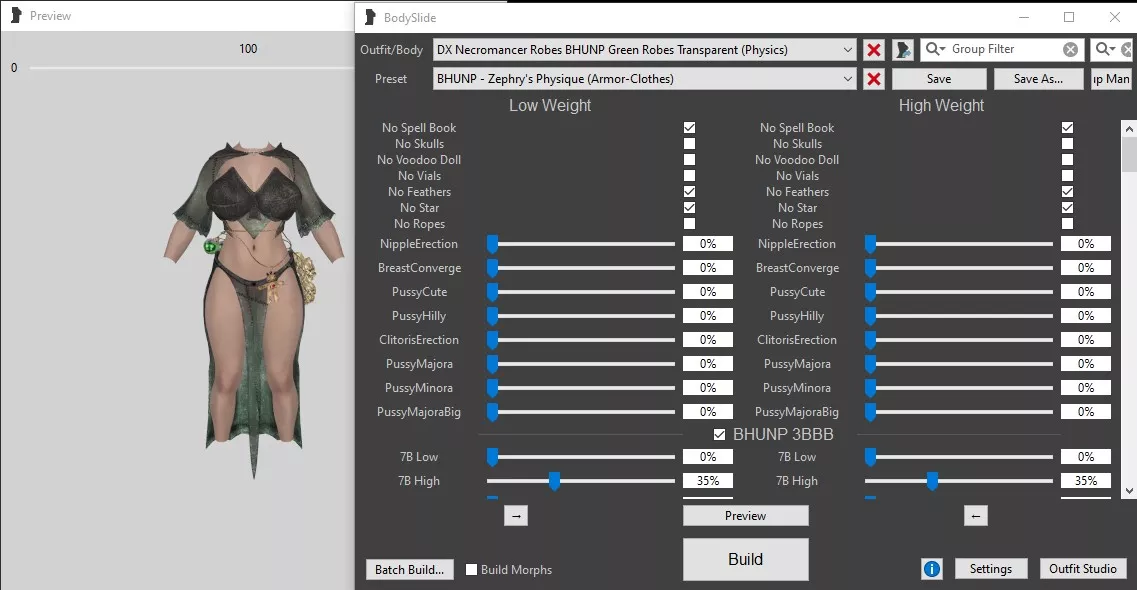Click the Preview button
1137x590 pixels.
tap(745, 515)
